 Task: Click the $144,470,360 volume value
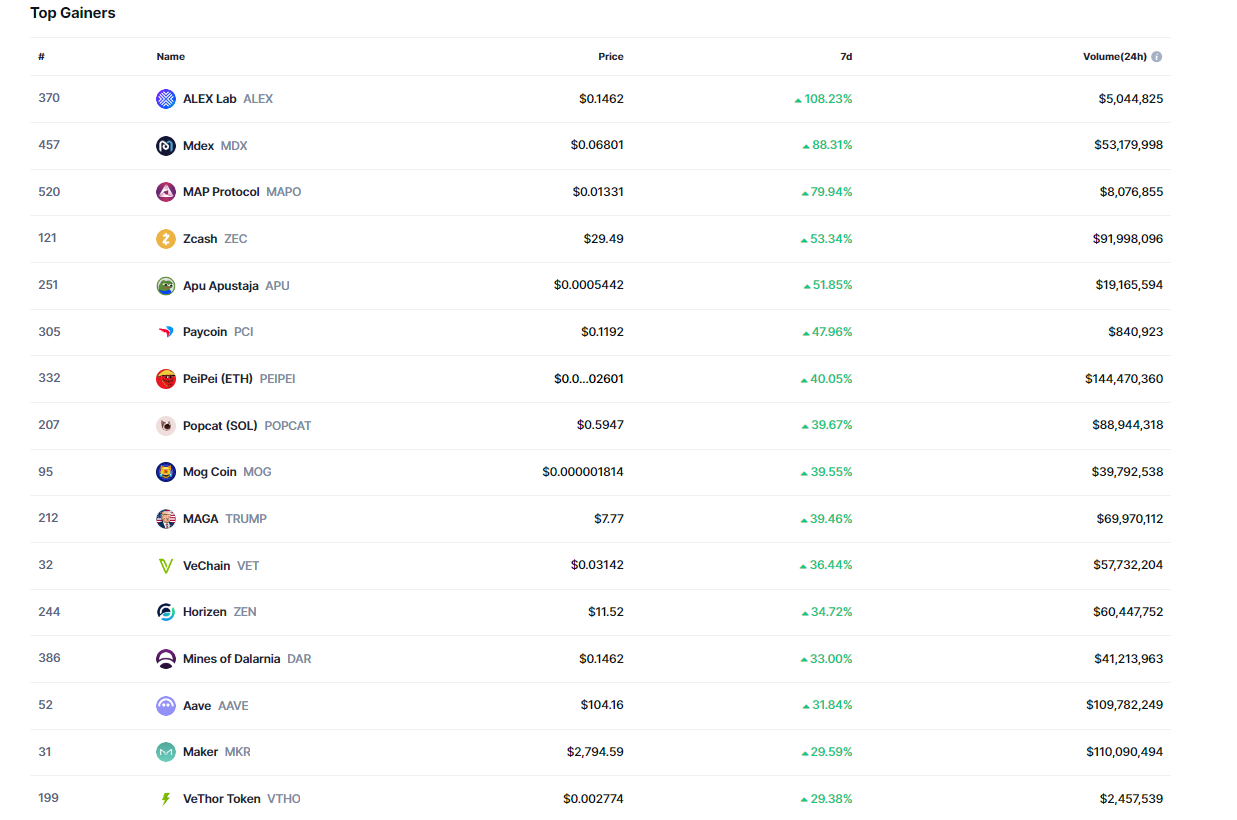[1124, 379]
